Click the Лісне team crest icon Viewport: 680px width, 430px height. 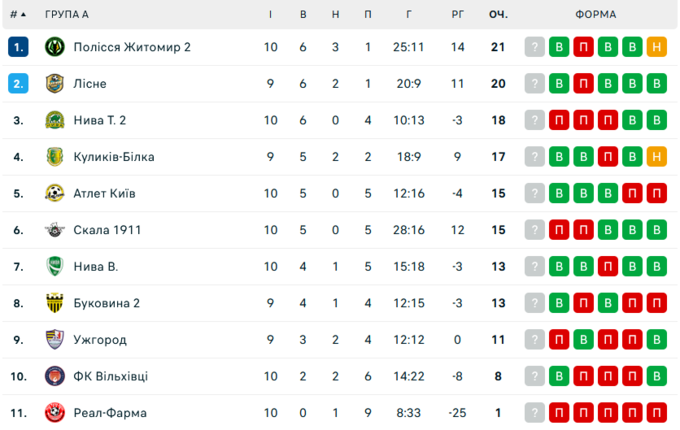click(54, 84)
